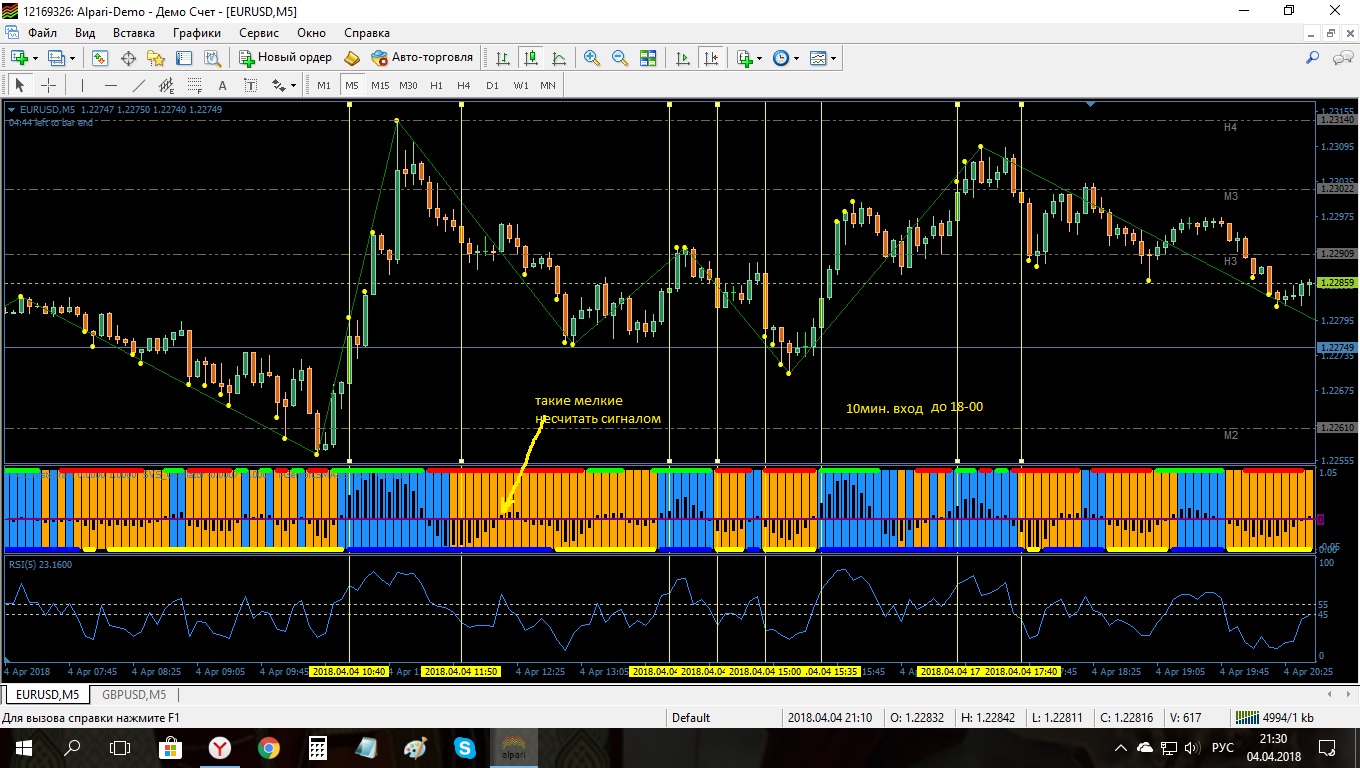Screen dimensions: 1360x768
Task: Switch to the GBPUSD,M5 chart tab
Action: point(134,694)
